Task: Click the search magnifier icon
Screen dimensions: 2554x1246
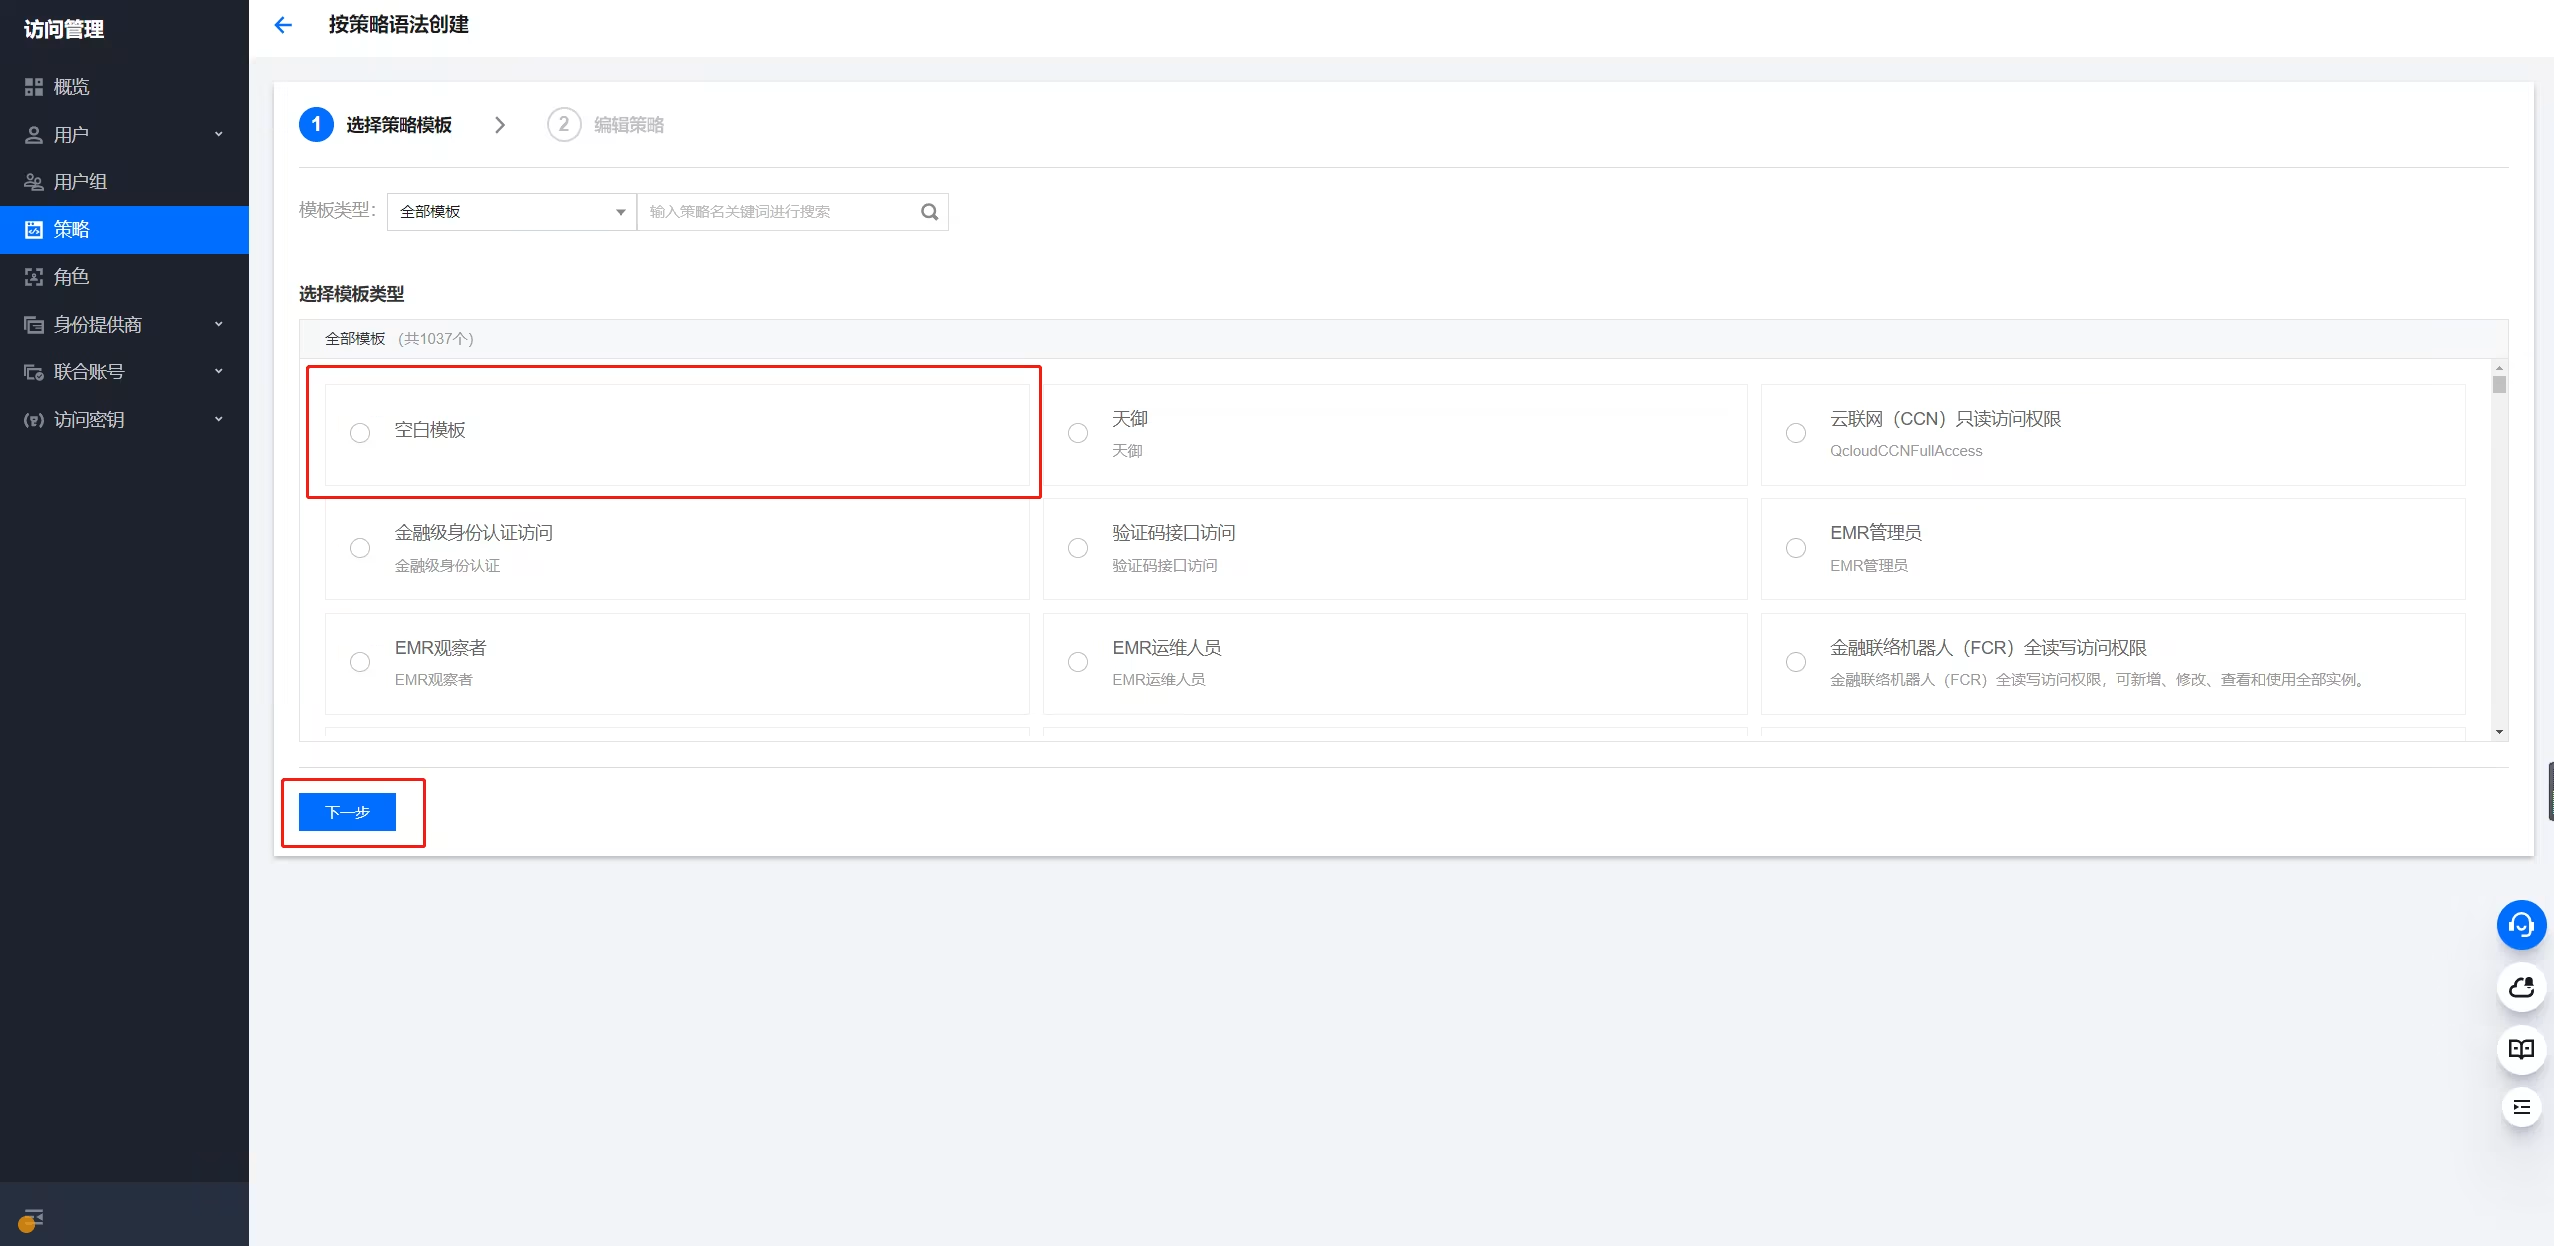Action: click(x=929, y=212)
